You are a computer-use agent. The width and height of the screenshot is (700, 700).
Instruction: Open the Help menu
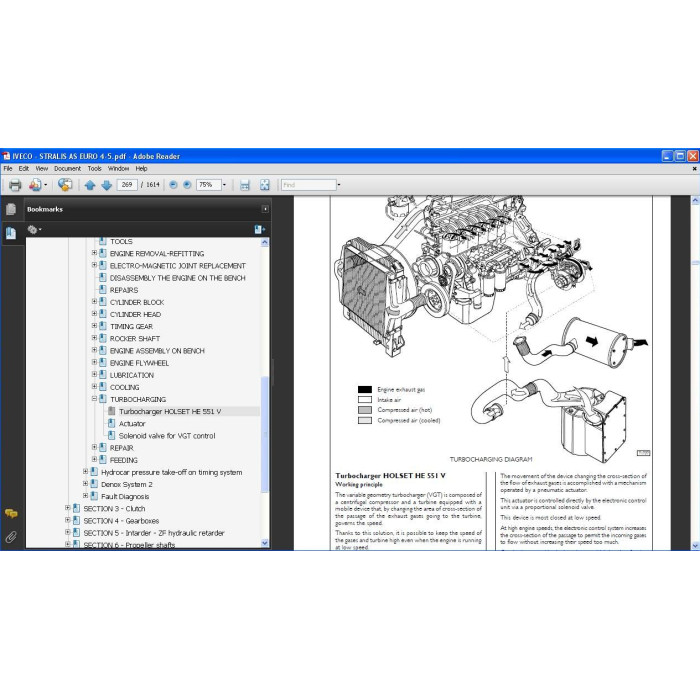[x=142, y=169]
